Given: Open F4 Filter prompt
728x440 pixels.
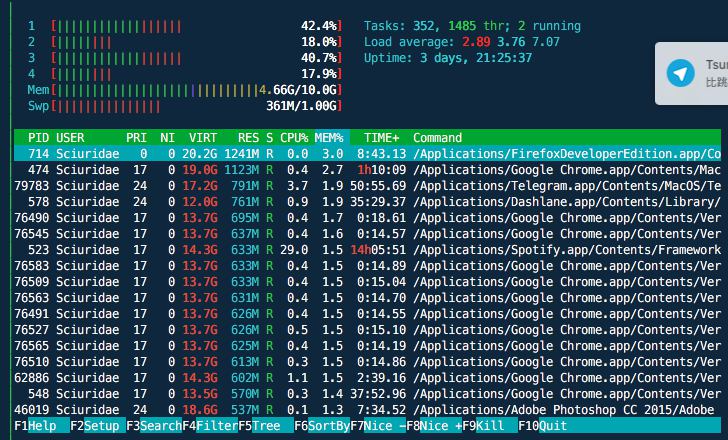Looking at the screenshot, I should tap(210, 426).
